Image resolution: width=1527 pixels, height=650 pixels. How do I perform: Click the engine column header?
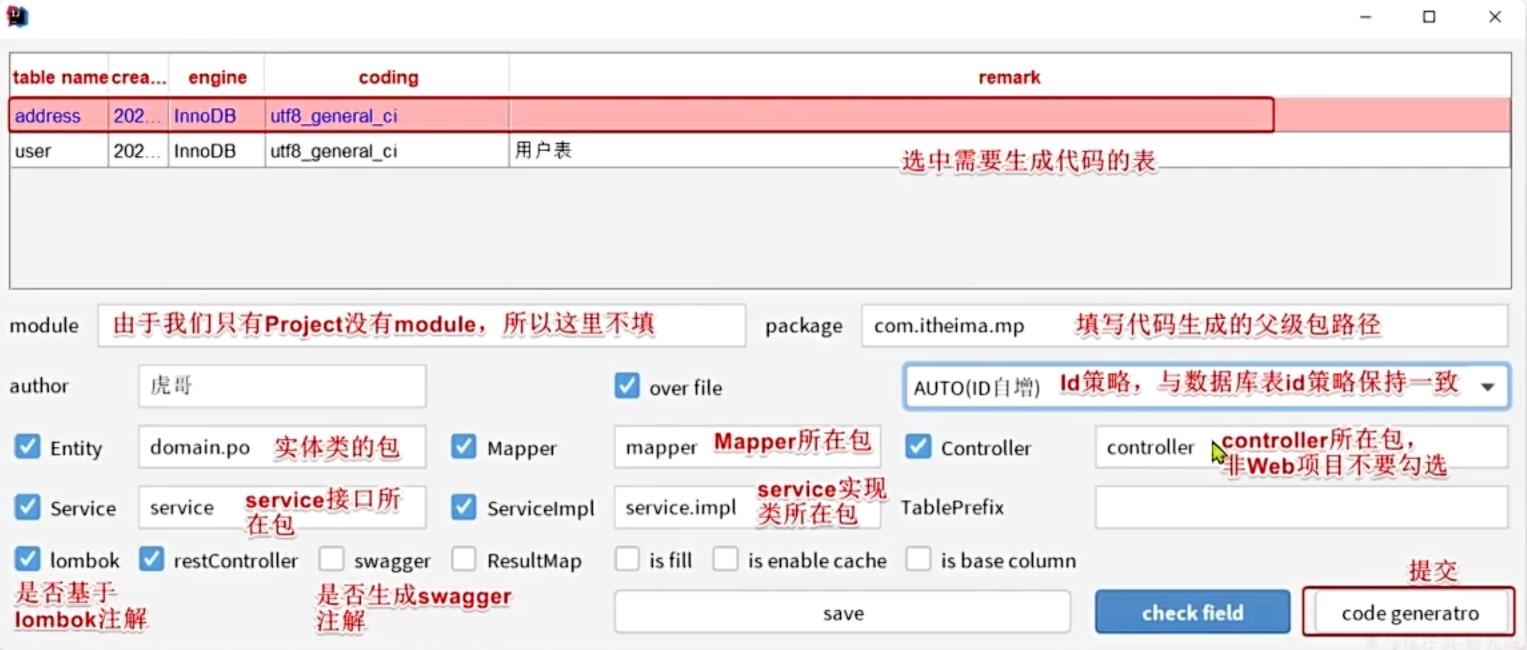click(217, 77)
